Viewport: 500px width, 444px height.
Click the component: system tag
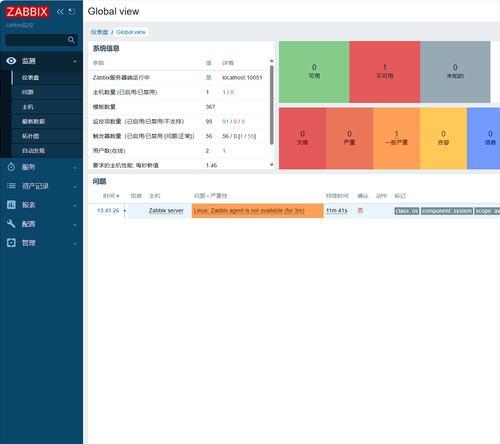pyautogui.click(x=447, y=211)
